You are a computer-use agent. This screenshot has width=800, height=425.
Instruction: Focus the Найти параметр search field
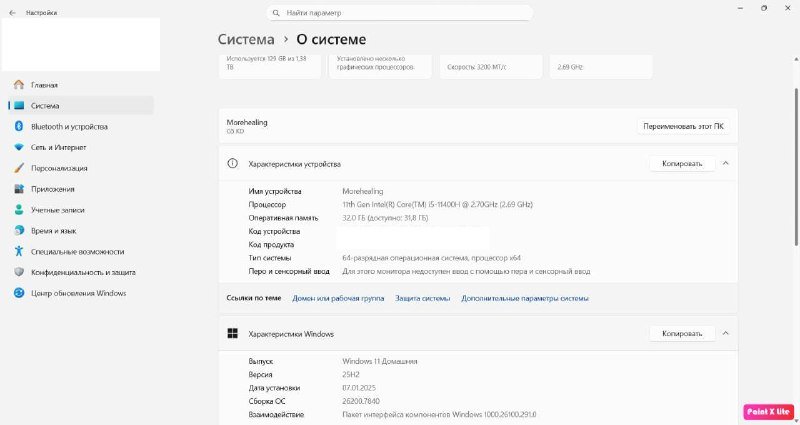pos(399,13)
